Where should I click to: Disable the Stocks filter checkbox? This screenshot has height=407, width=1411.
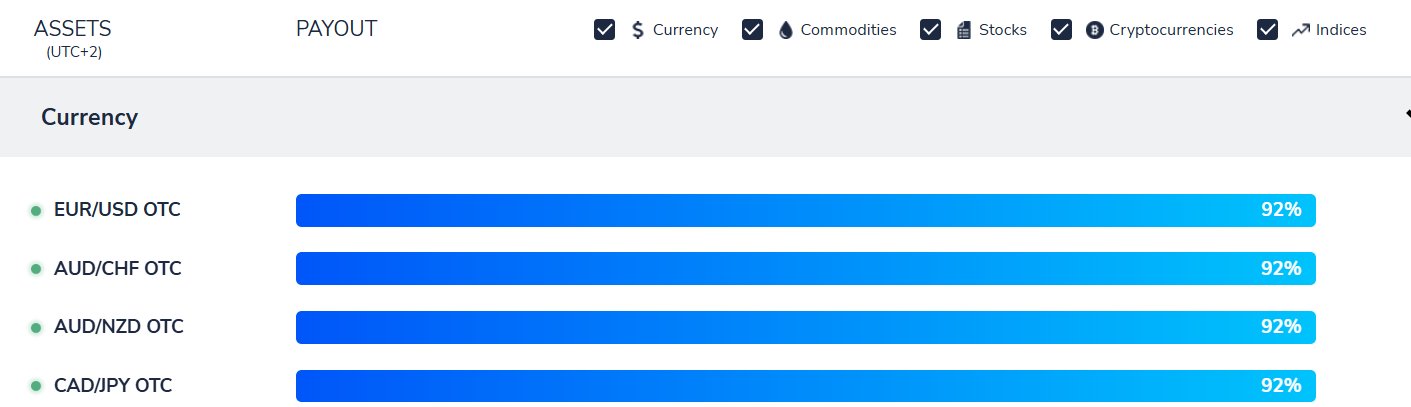coord(931,30)
